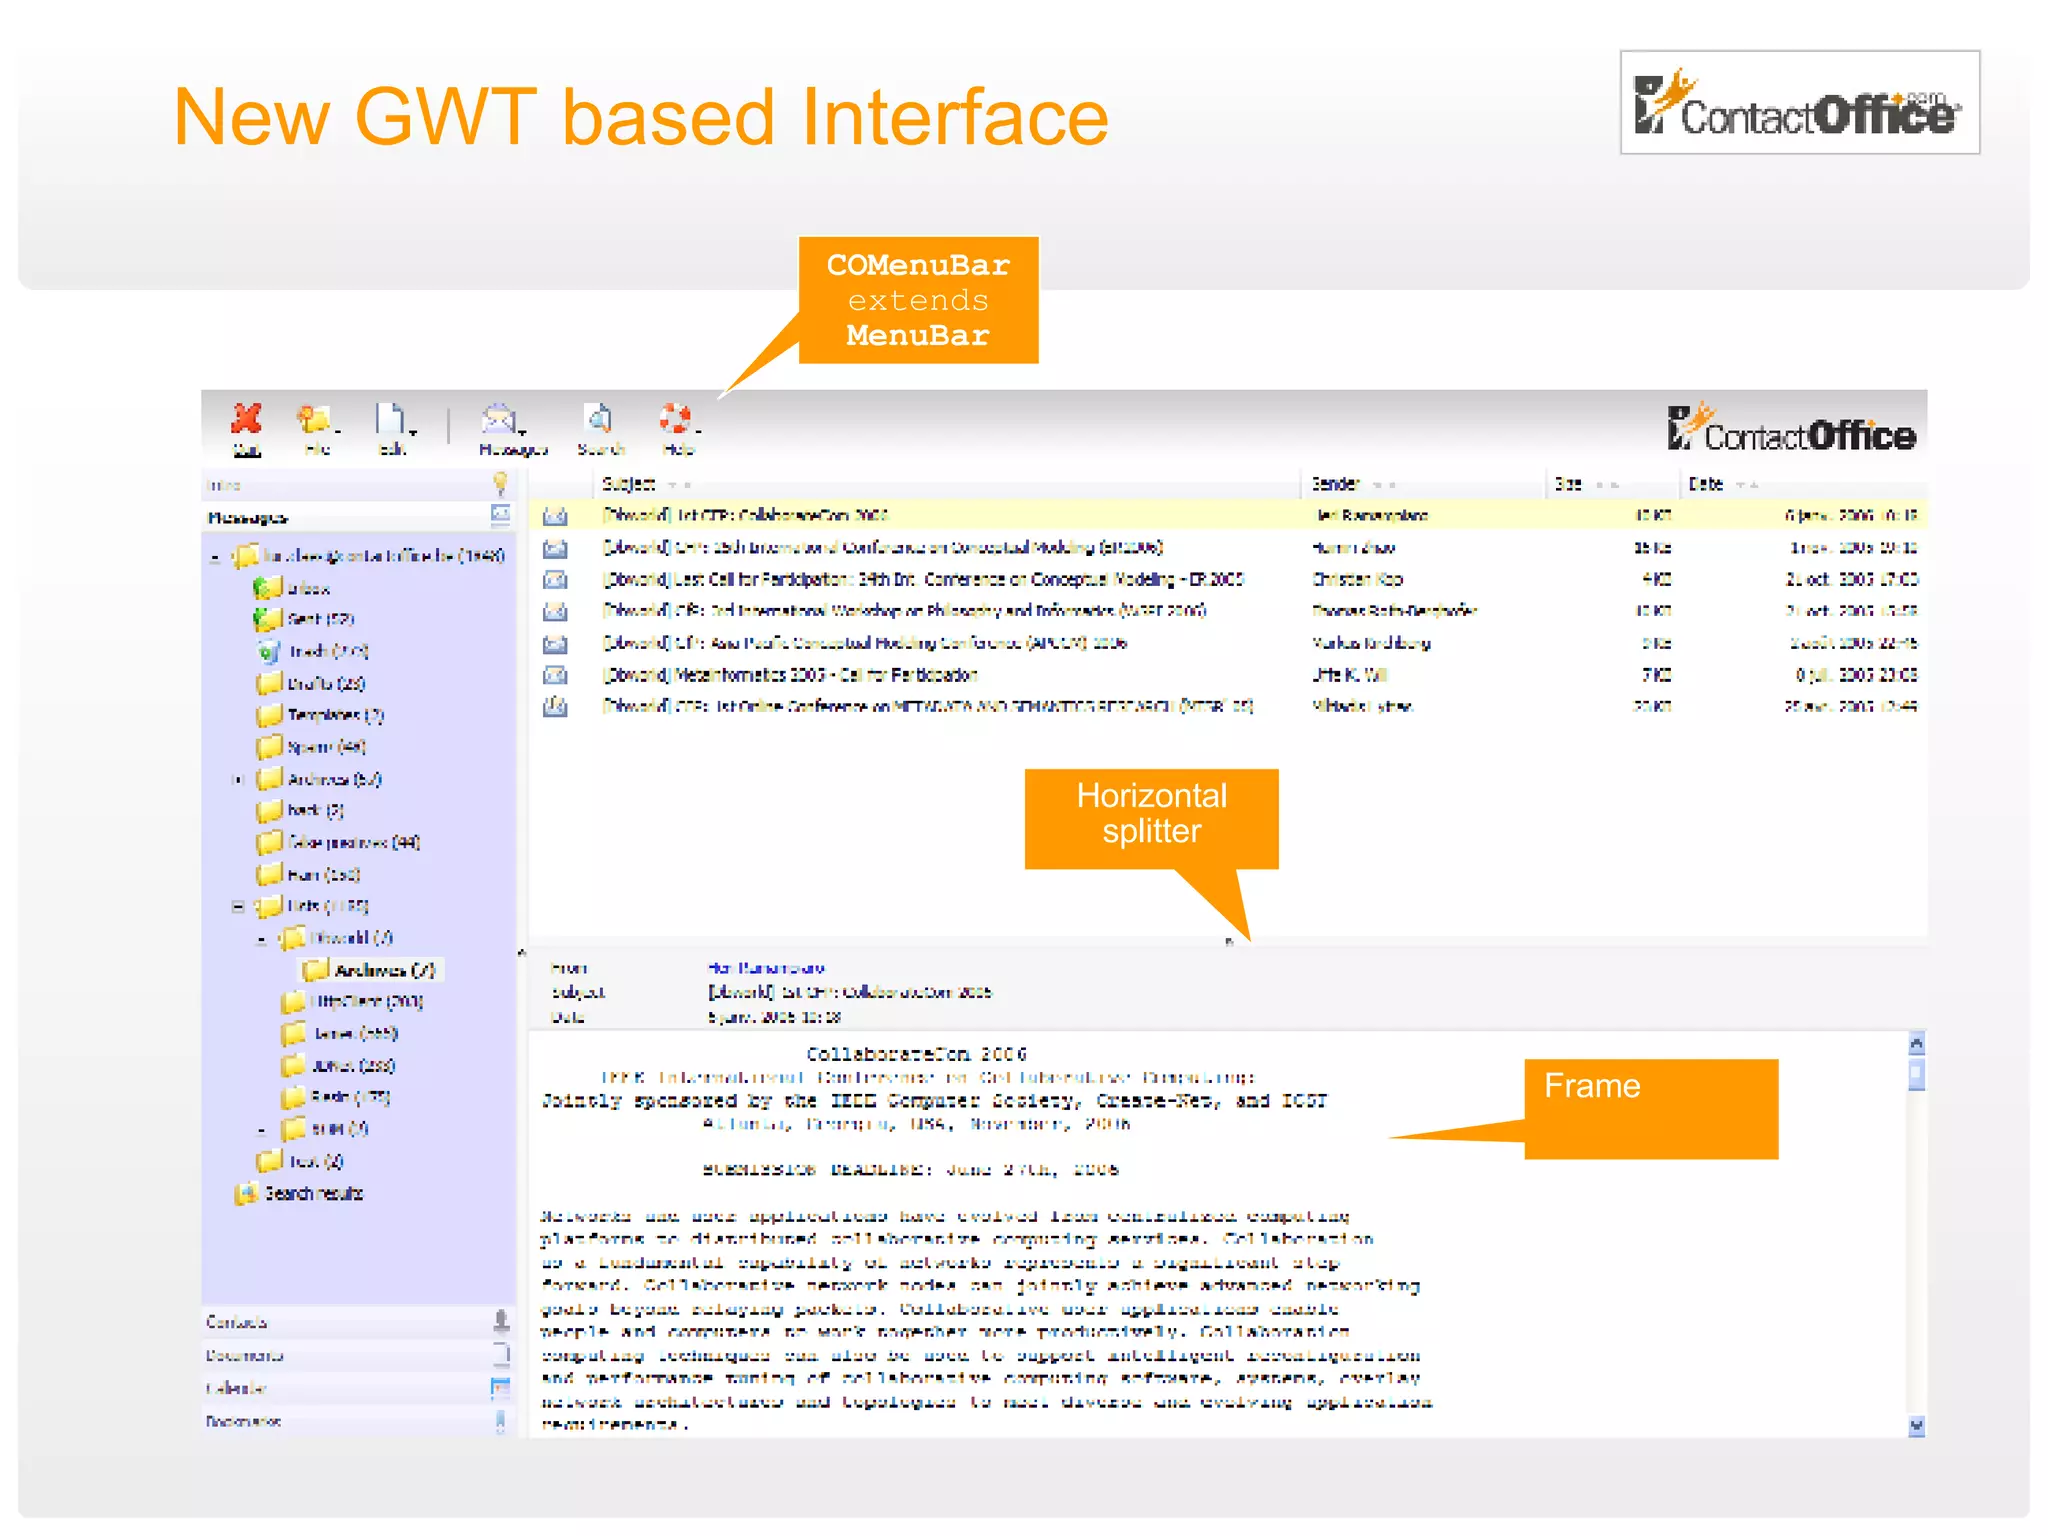Sort messages by Size column

coord(1567,484)
